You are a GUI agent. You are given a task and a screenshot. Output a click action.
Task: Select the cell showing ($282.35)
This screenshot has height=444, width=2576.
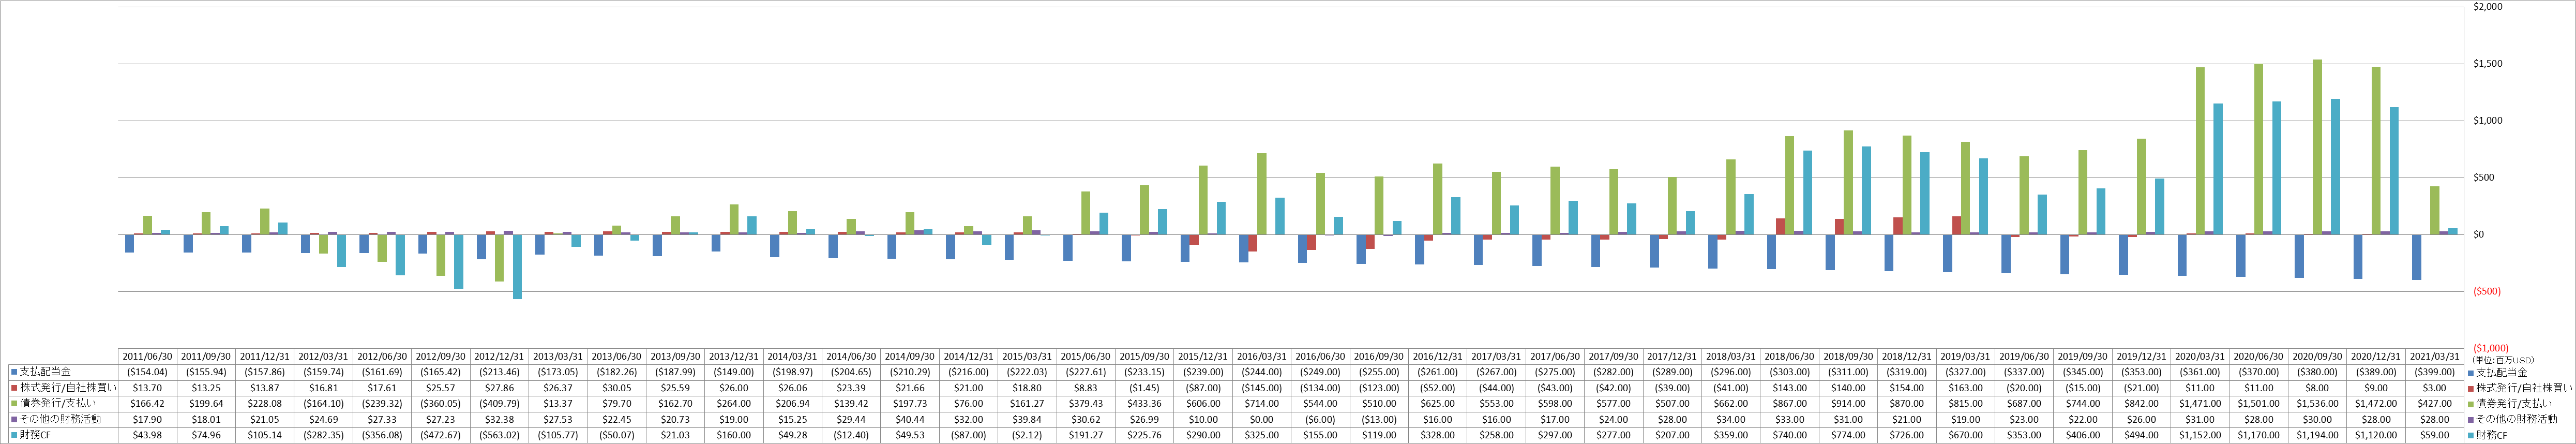click(324, 436)
